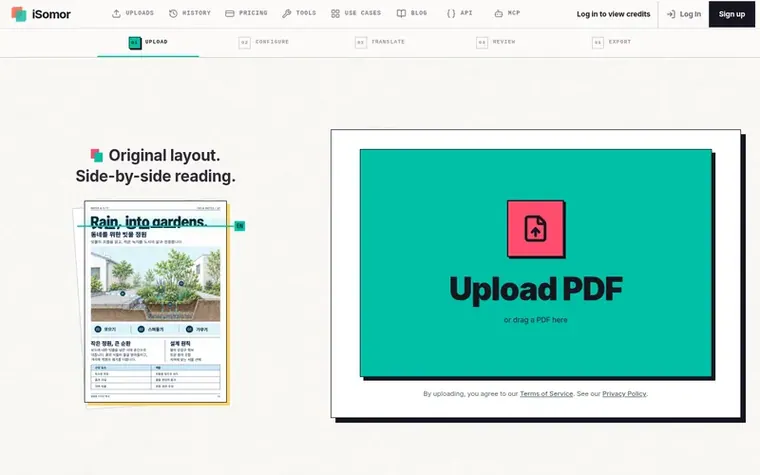The image size is (760, 475).
Task: Go to step 02 Configure
Action: coord(264,42)
